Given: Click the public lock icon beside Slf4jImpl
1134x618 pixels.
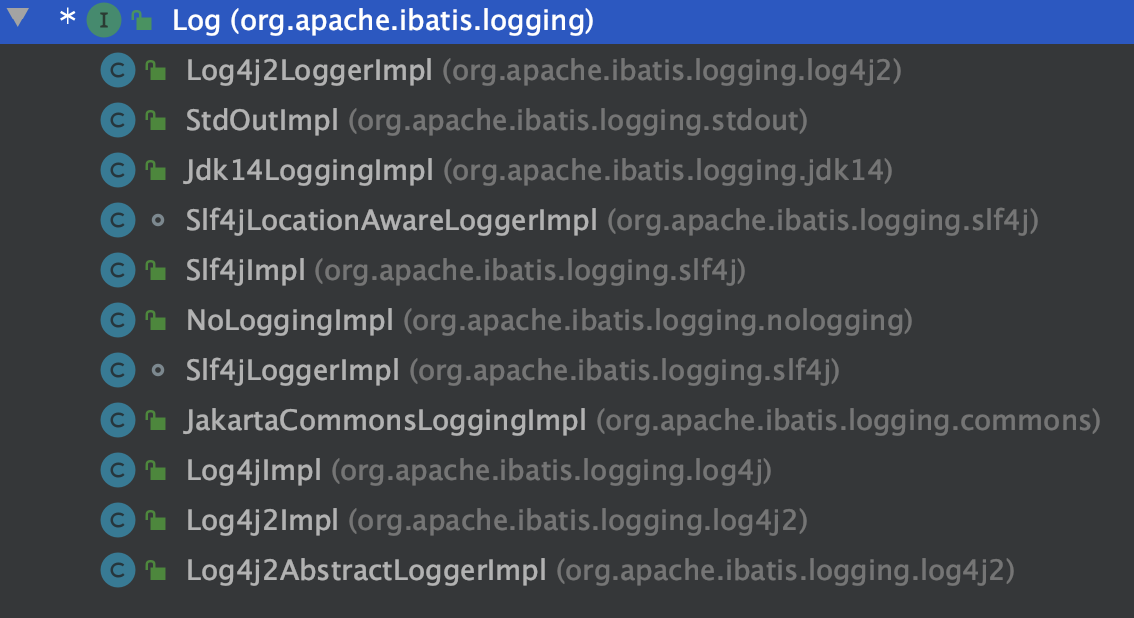Looking at the screenshot, I should pos(155,271).
